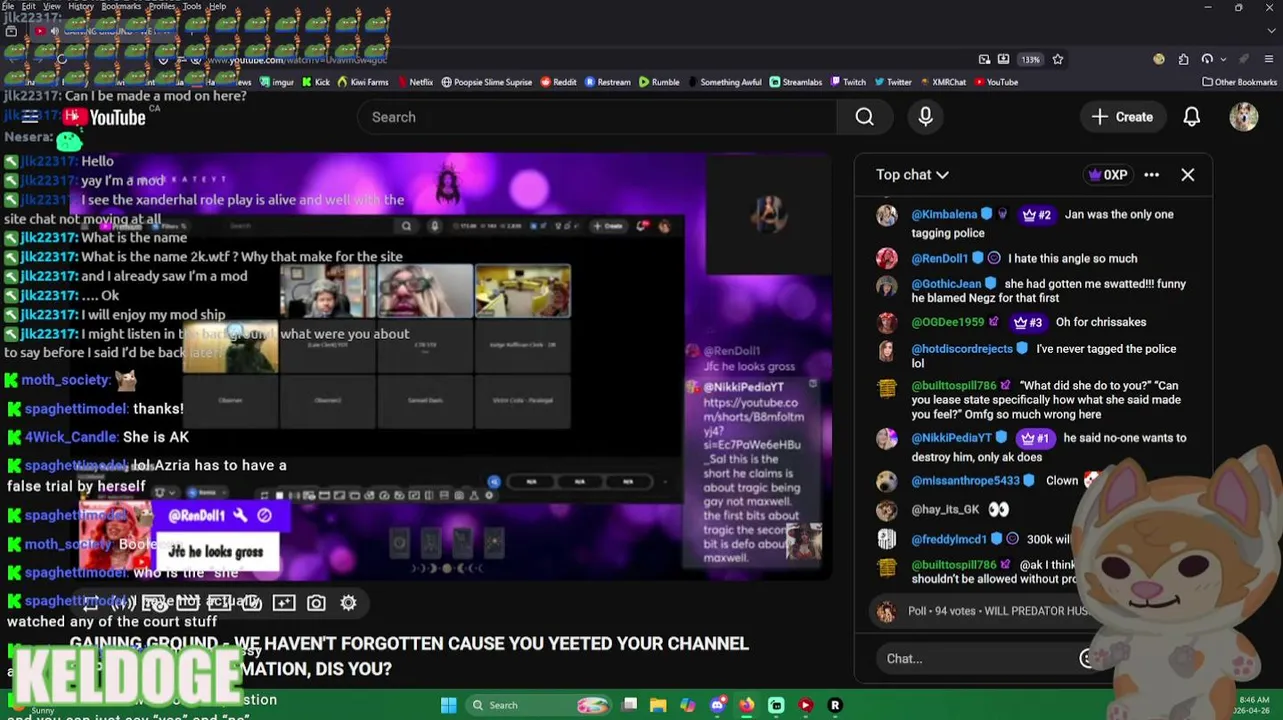Open the Kiwi Farms bookmark
The width and height of the screenshot is (1283, 720).
pyautogui.click(x=363, y=82)
